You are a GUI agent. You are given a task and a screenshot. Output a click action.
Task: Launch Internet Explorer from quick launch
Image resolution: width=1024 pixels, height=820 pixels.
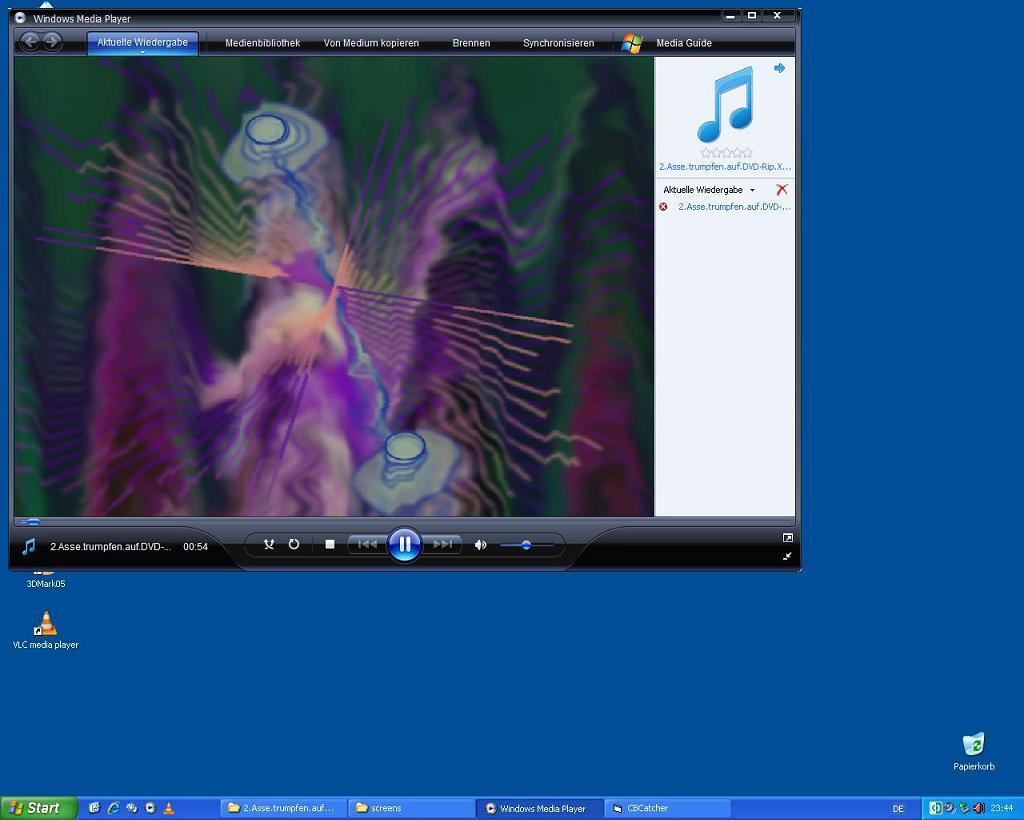[x=113, y=808]
